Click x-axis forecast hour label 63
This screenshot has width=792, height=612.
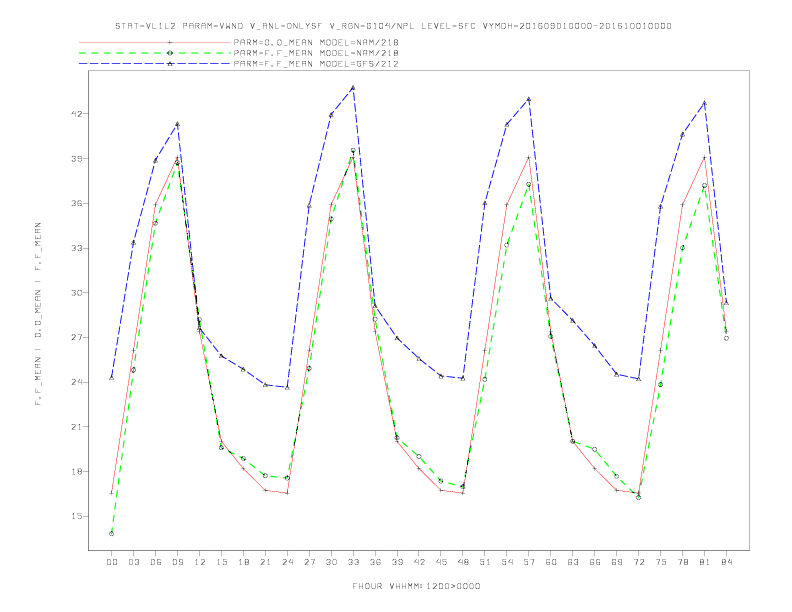(573, 562)
